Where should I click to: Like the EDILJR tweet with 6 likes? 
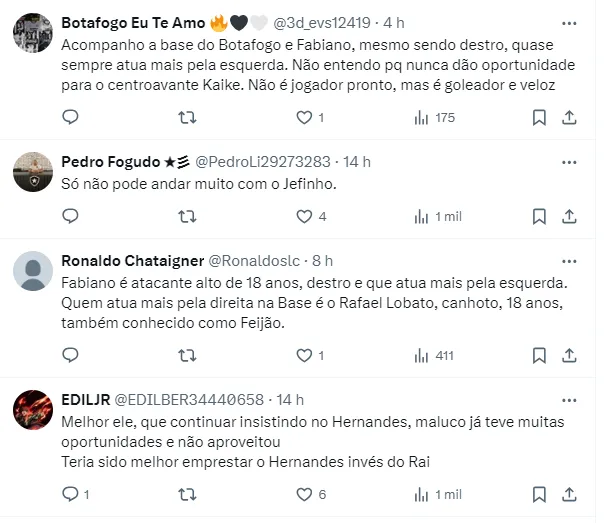(x=305, y=493)
